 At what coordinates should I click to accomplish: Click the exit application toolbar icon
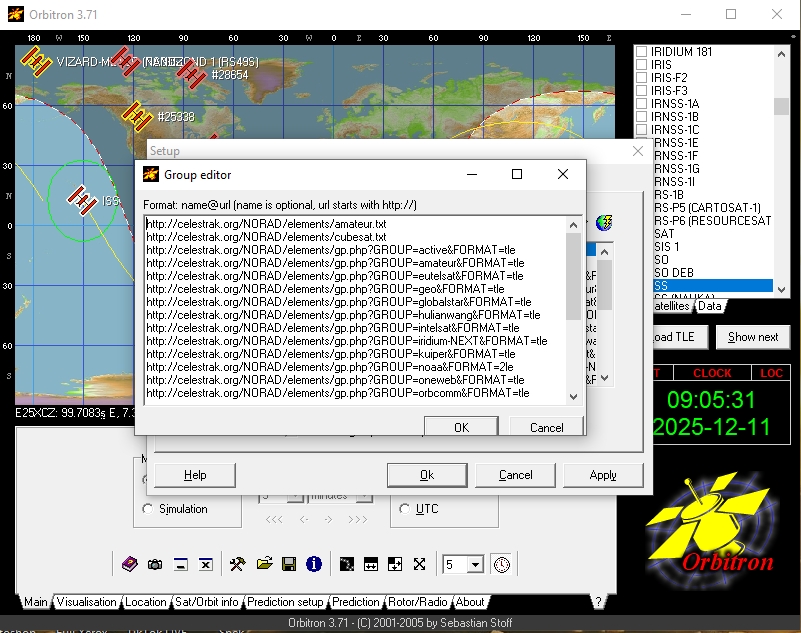[205, 564]
